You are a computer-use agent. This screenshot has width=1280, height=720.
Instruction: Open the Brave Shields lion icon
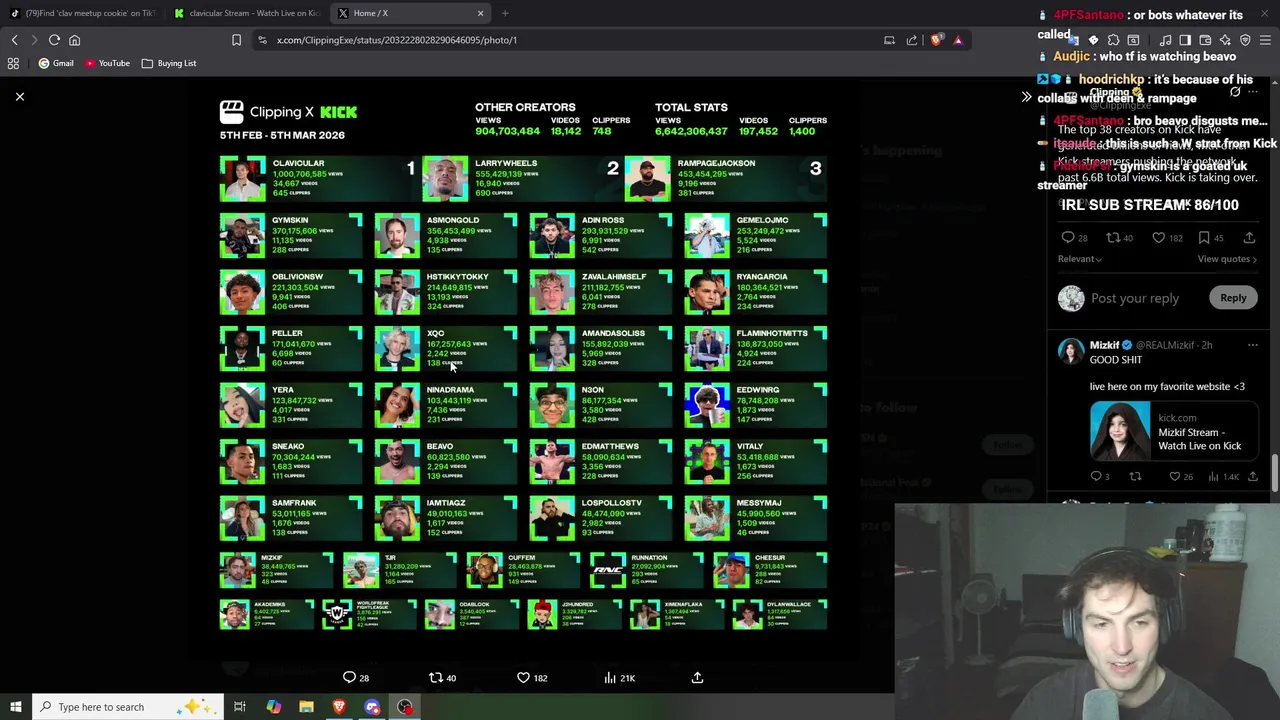point(936,40)
